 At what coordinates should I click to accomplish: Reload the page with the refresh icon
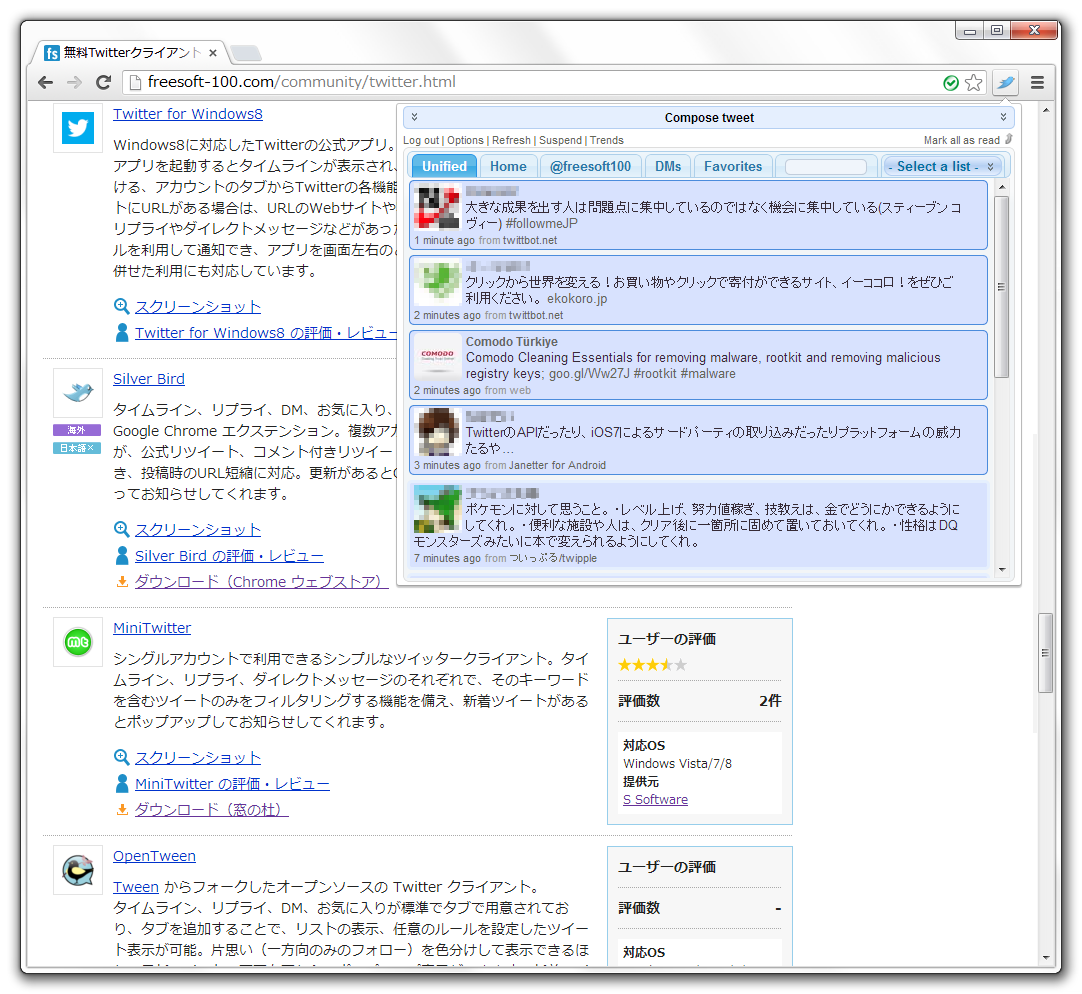pyautogui.click(x=104, y=83)
